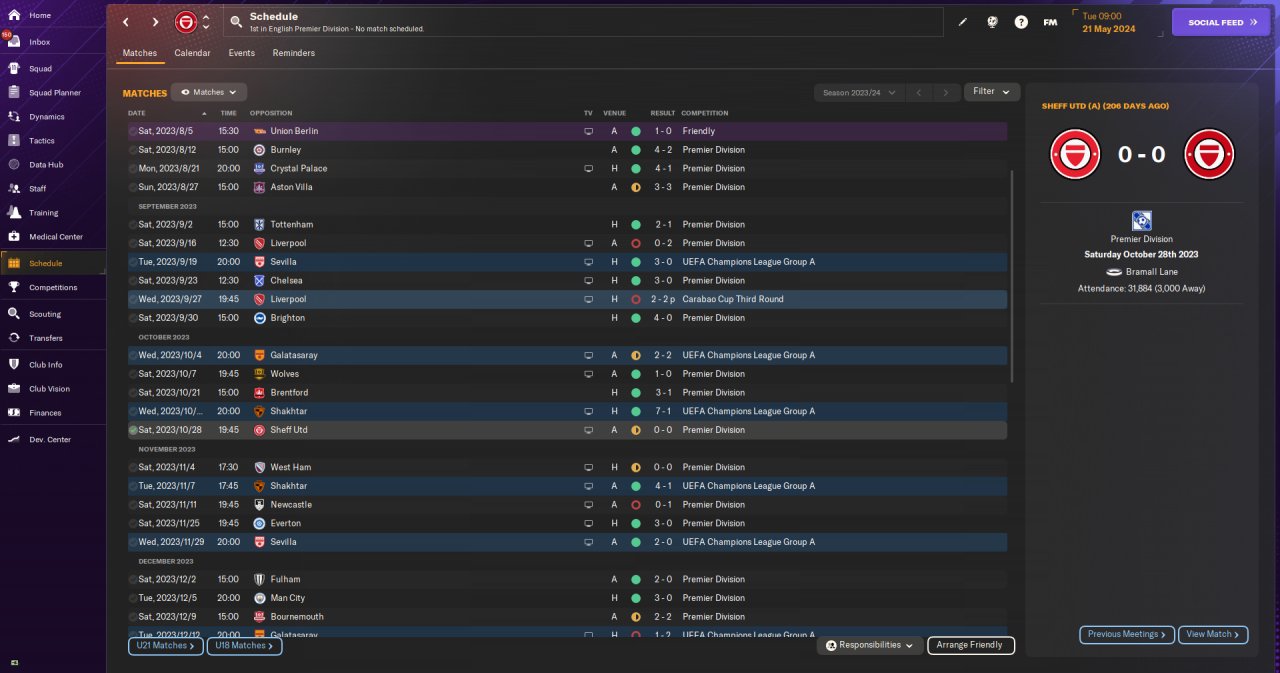The width and height of the screenshot is (1280, 673).
Task: Open the Club Vision sidebar icon
Action: [14, 389]
